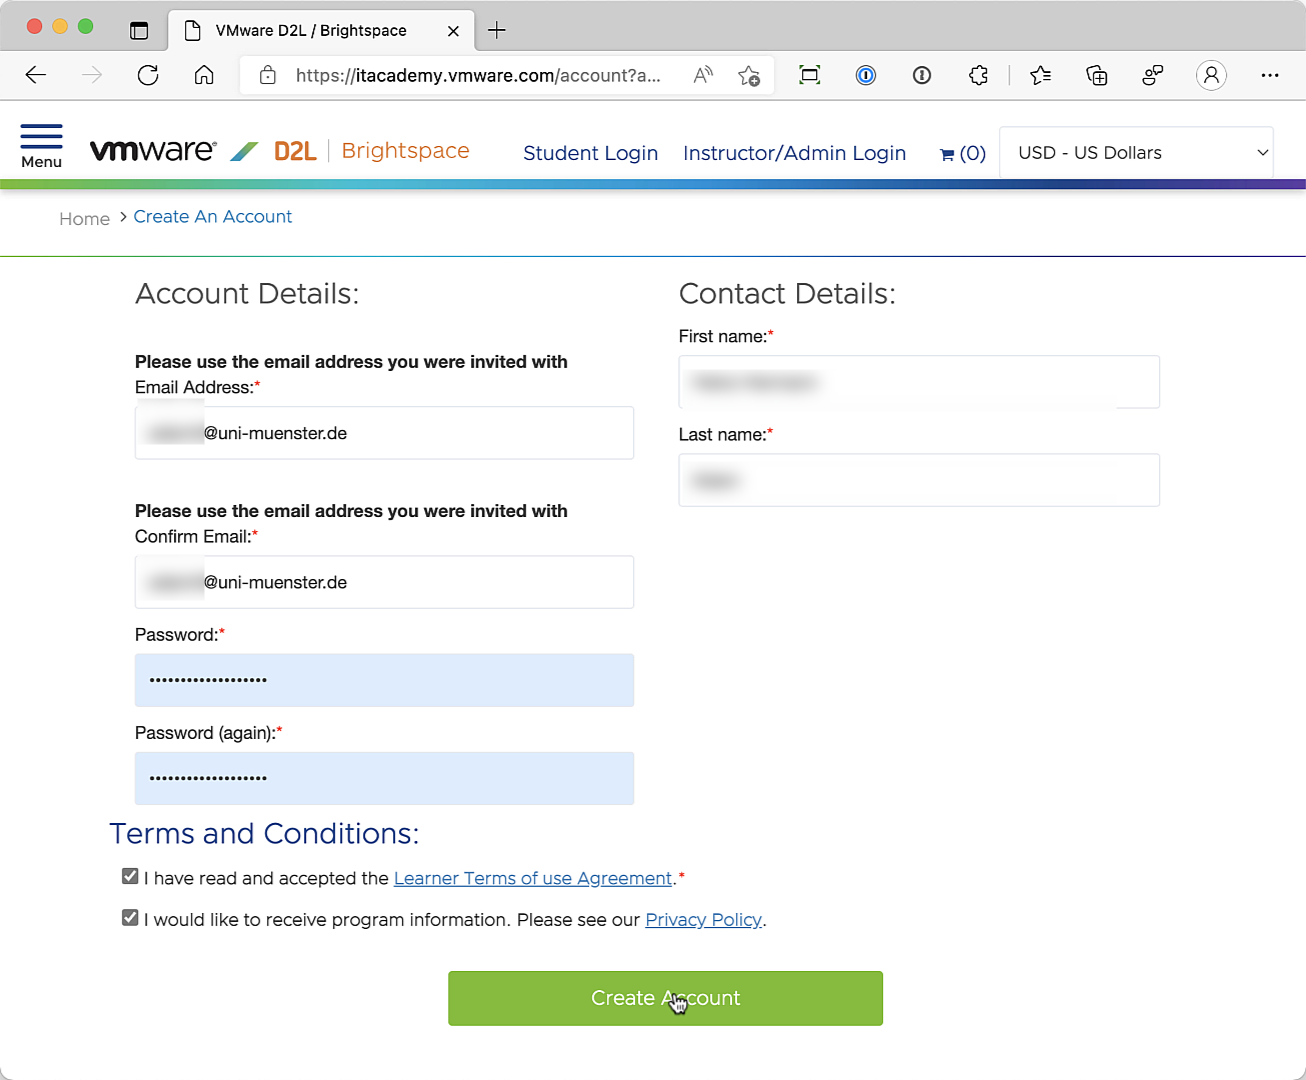1306x1080 pixels.
Task: Open the hamburger Menu icon
Action: 41,145
